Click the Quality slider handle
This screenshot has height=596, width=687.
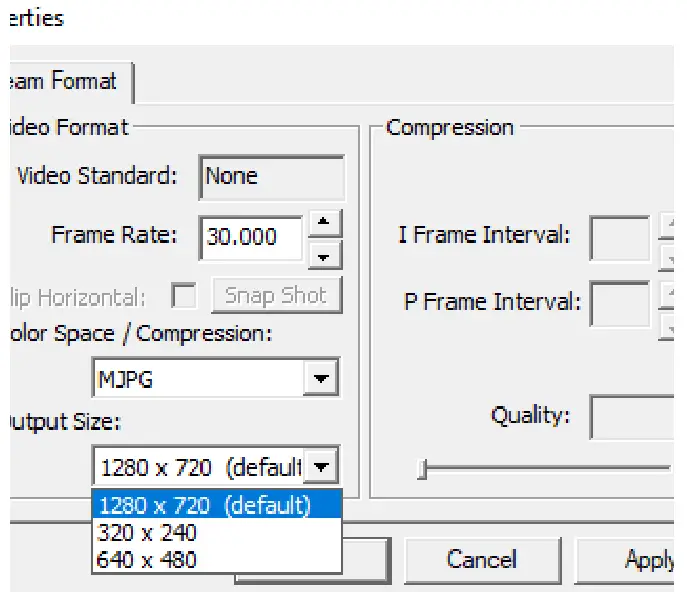pos(422,468)
